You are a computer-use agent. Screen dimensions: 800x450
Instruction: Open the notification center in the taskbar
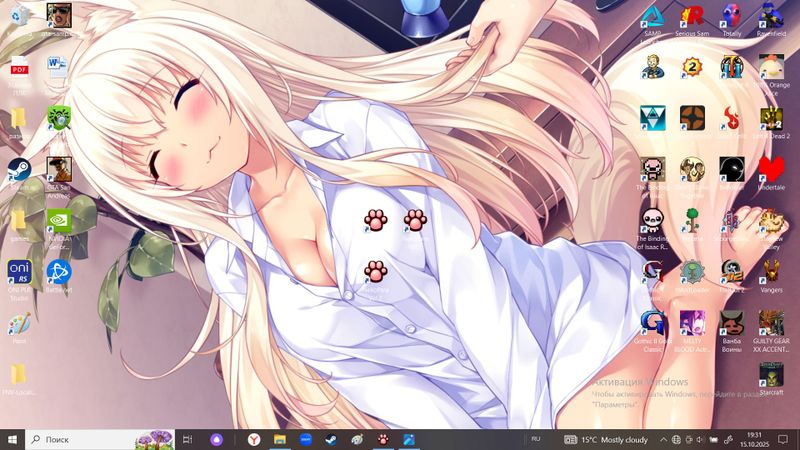coord(783,439)
